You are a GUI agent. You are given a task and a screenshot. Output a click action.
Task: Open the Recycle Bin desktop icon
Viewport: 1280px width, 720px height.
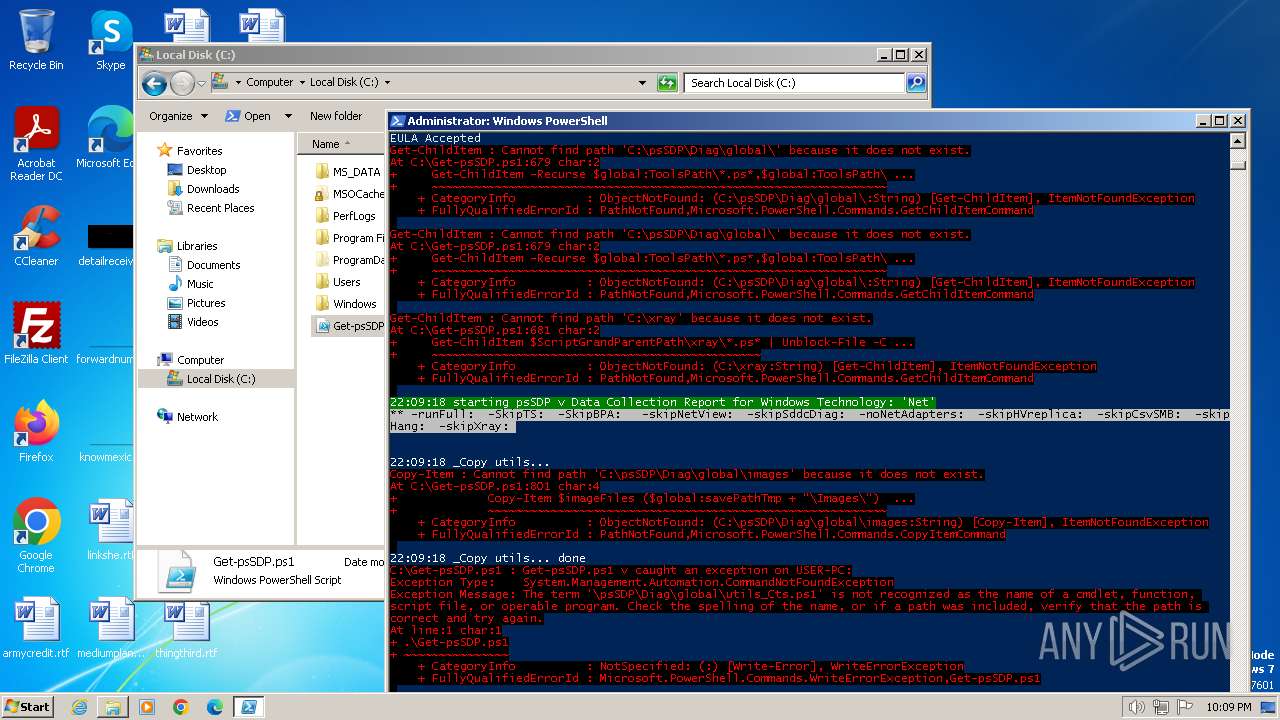(x=36, y=40)
